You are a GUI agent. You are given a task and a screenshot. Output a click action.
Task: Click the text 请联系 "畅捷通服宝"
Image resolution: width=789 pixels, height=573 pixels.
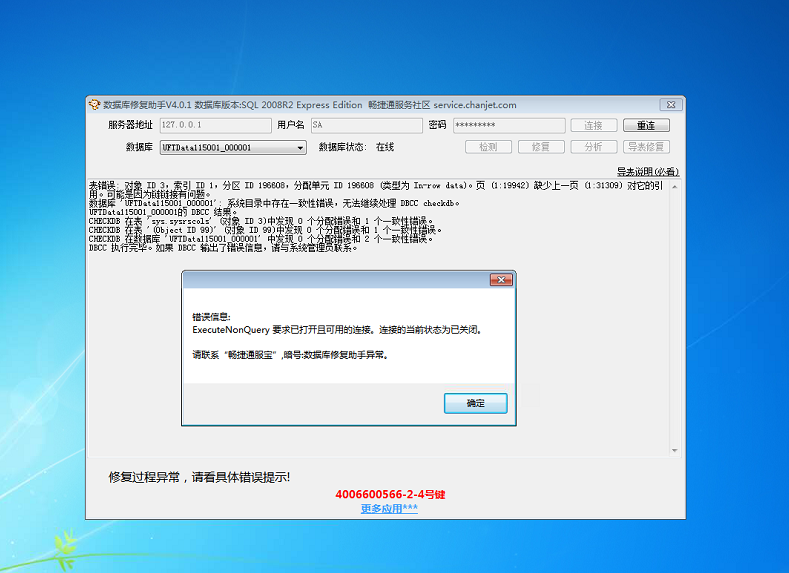(235, 355)
